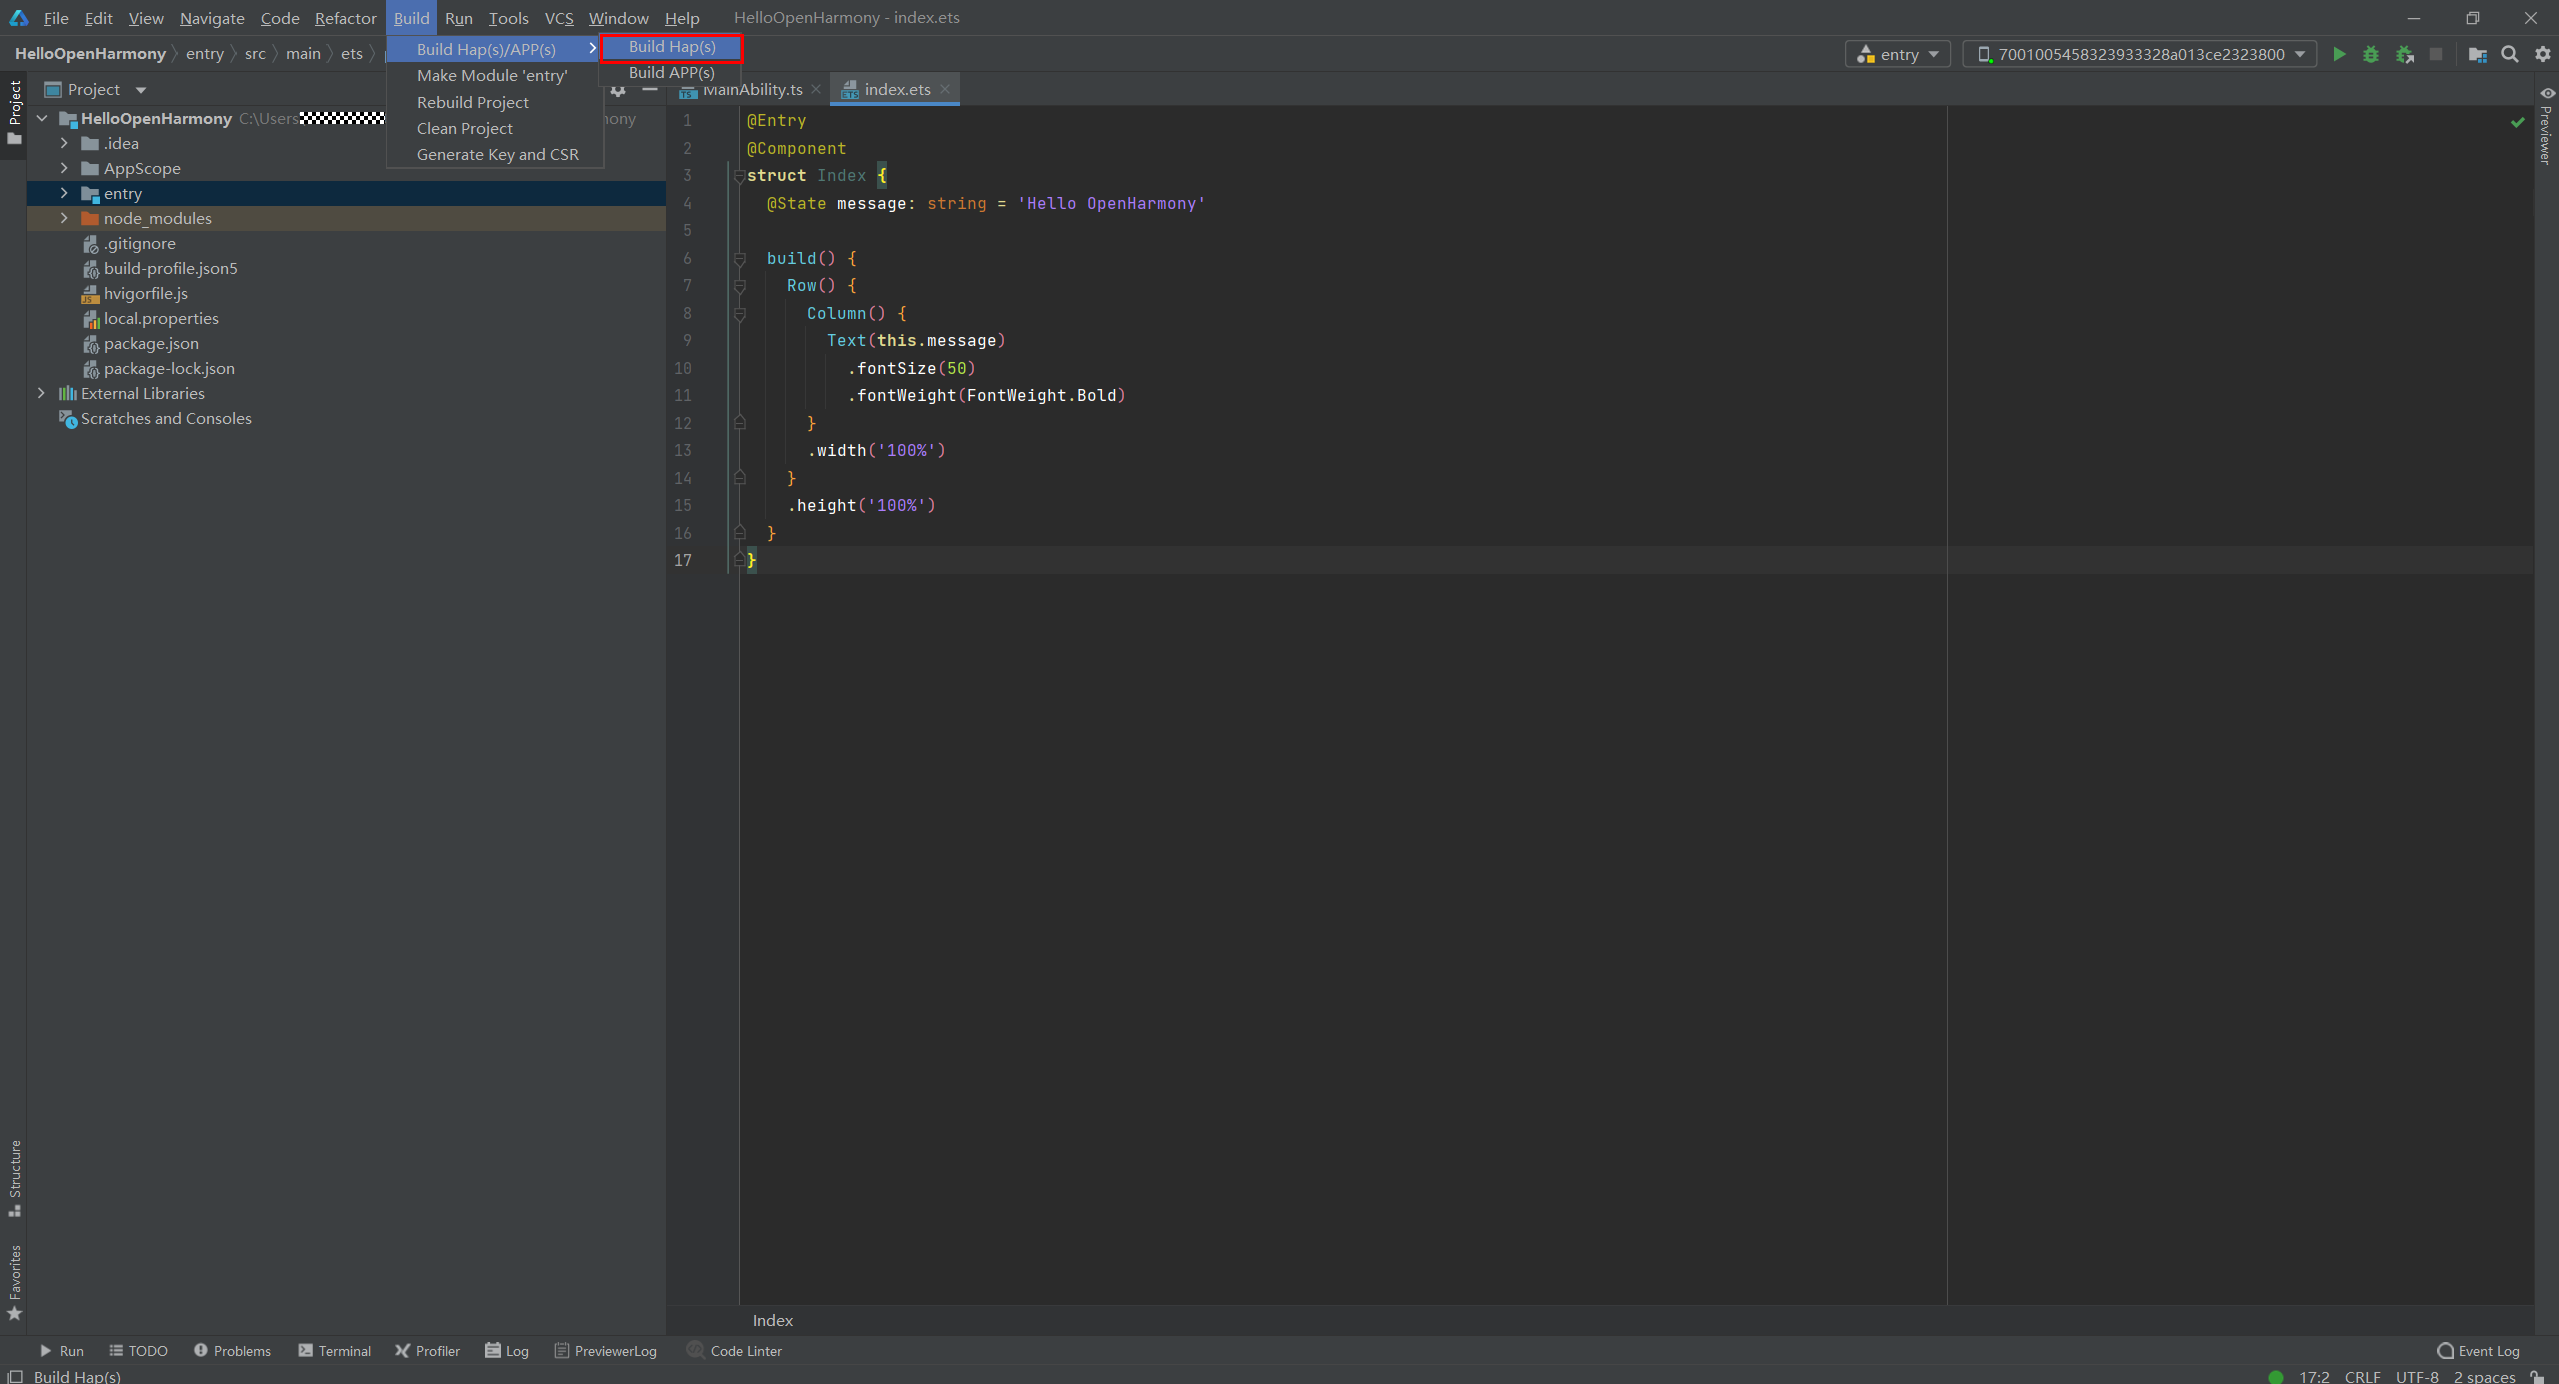This screenshot has height=1384, width=2559.
Task: Open the Previewer side panel
Action: pyautogui.click(x=2546, y=125)
